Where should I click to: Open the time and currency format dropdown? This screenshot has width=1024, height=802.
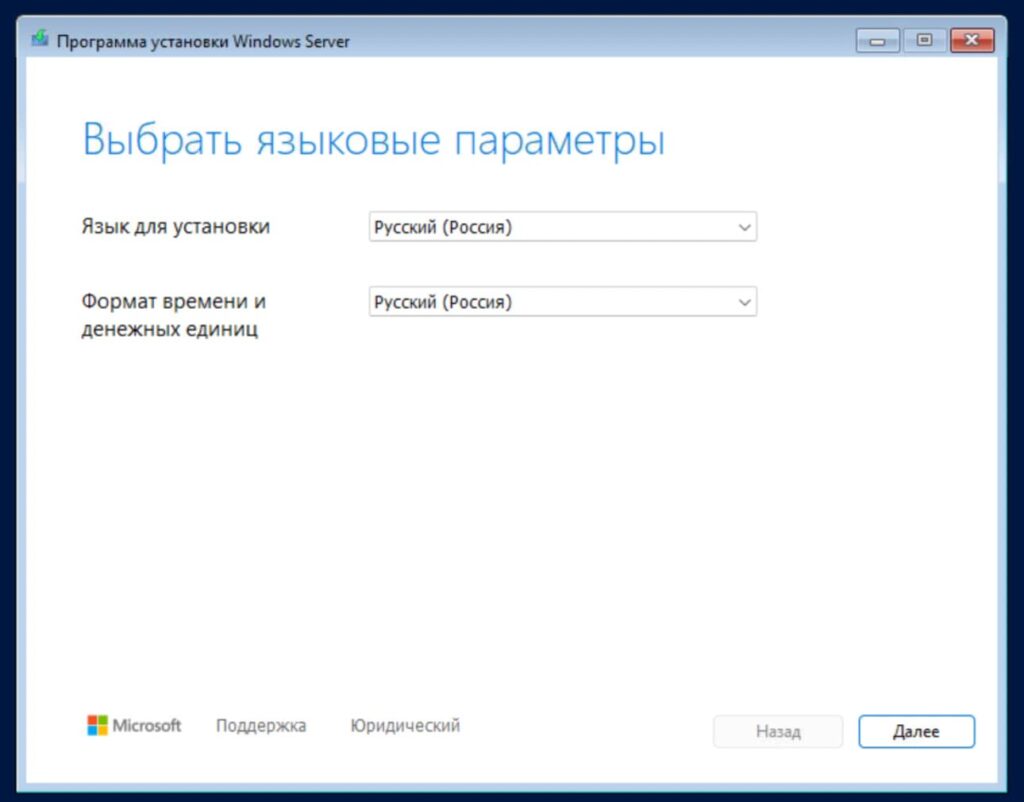pos(562,302)
